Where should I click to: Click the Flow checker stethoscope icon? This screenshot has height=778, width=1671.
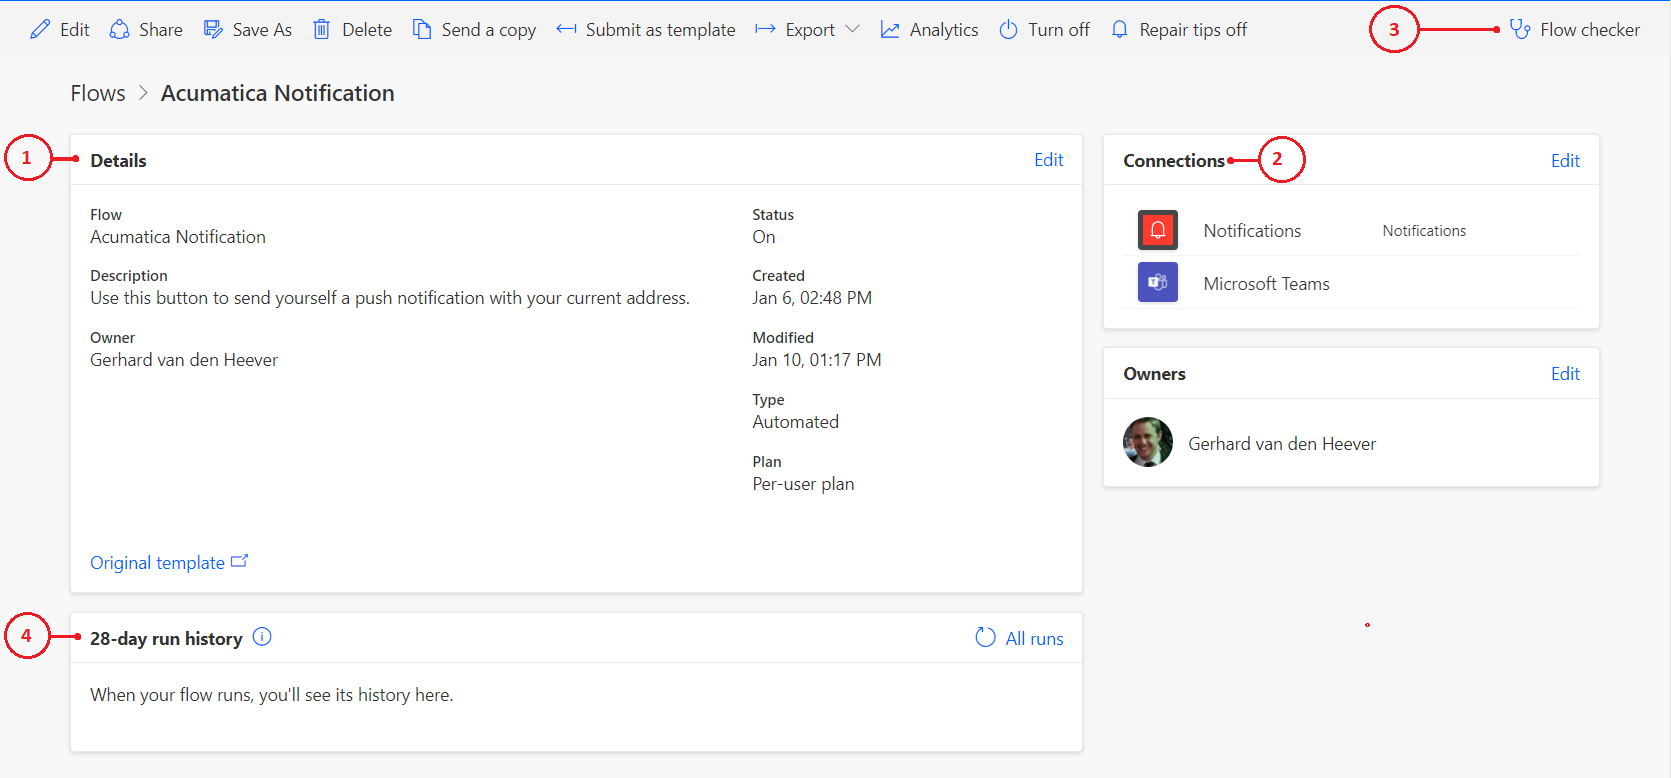point(1520,30)
